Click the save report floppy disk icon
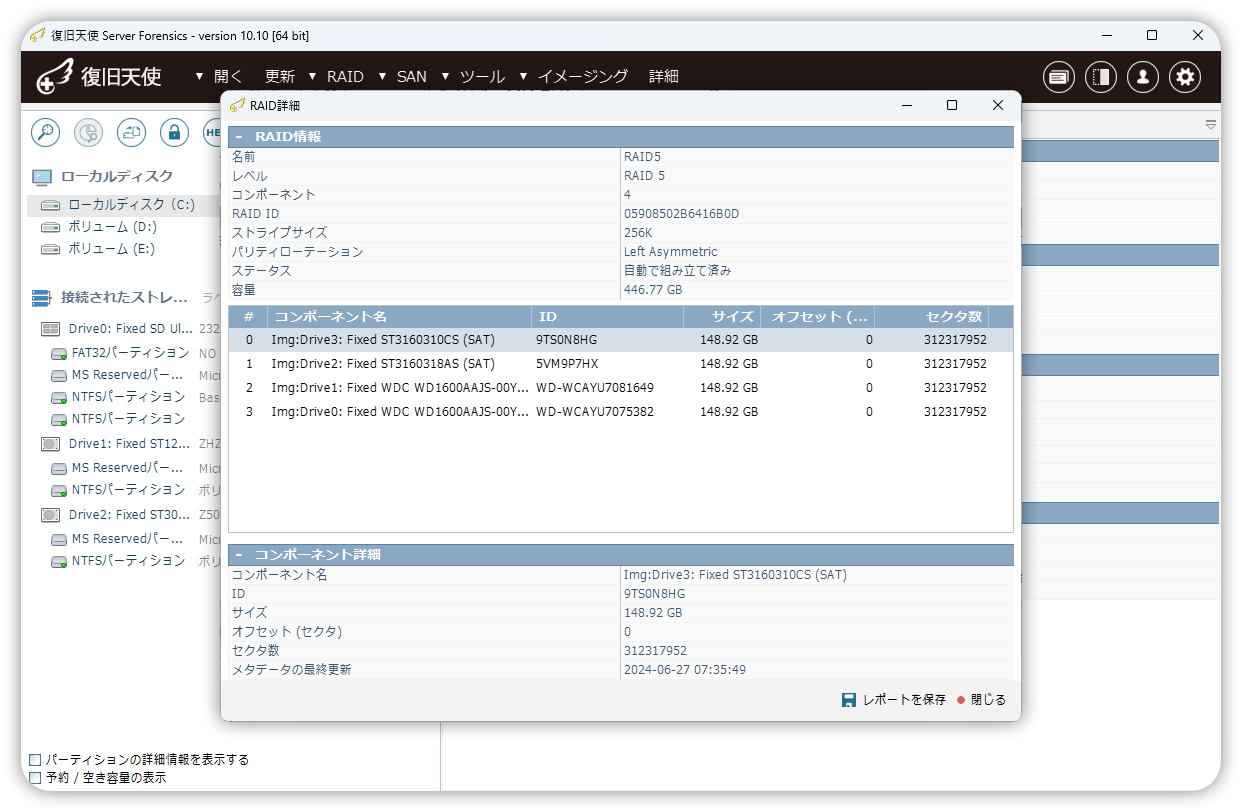1242x812 pixels. click(x=849, y=700)
